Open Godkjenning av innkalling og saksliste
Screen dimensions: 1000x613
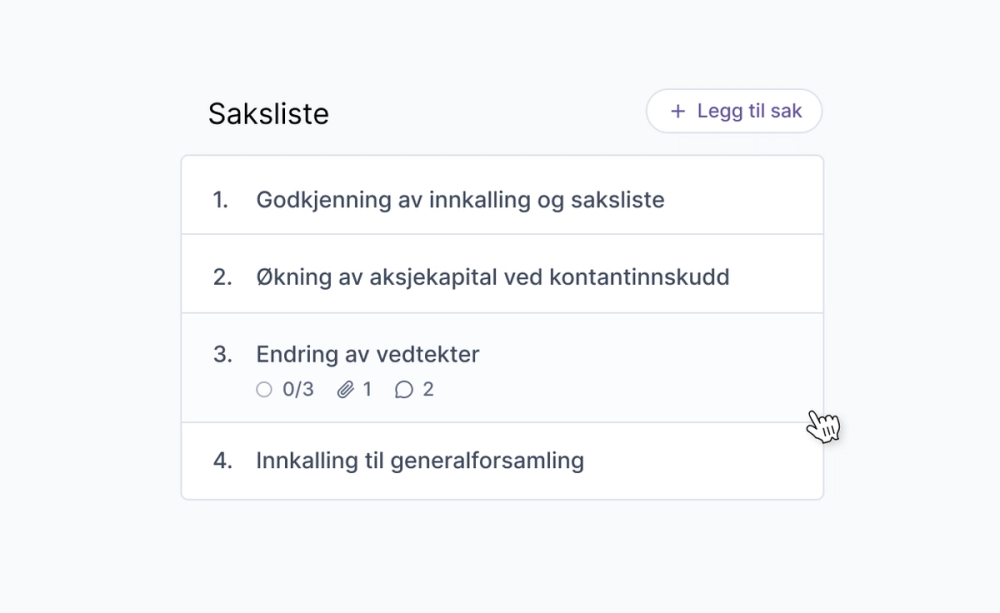pos(503,195)
